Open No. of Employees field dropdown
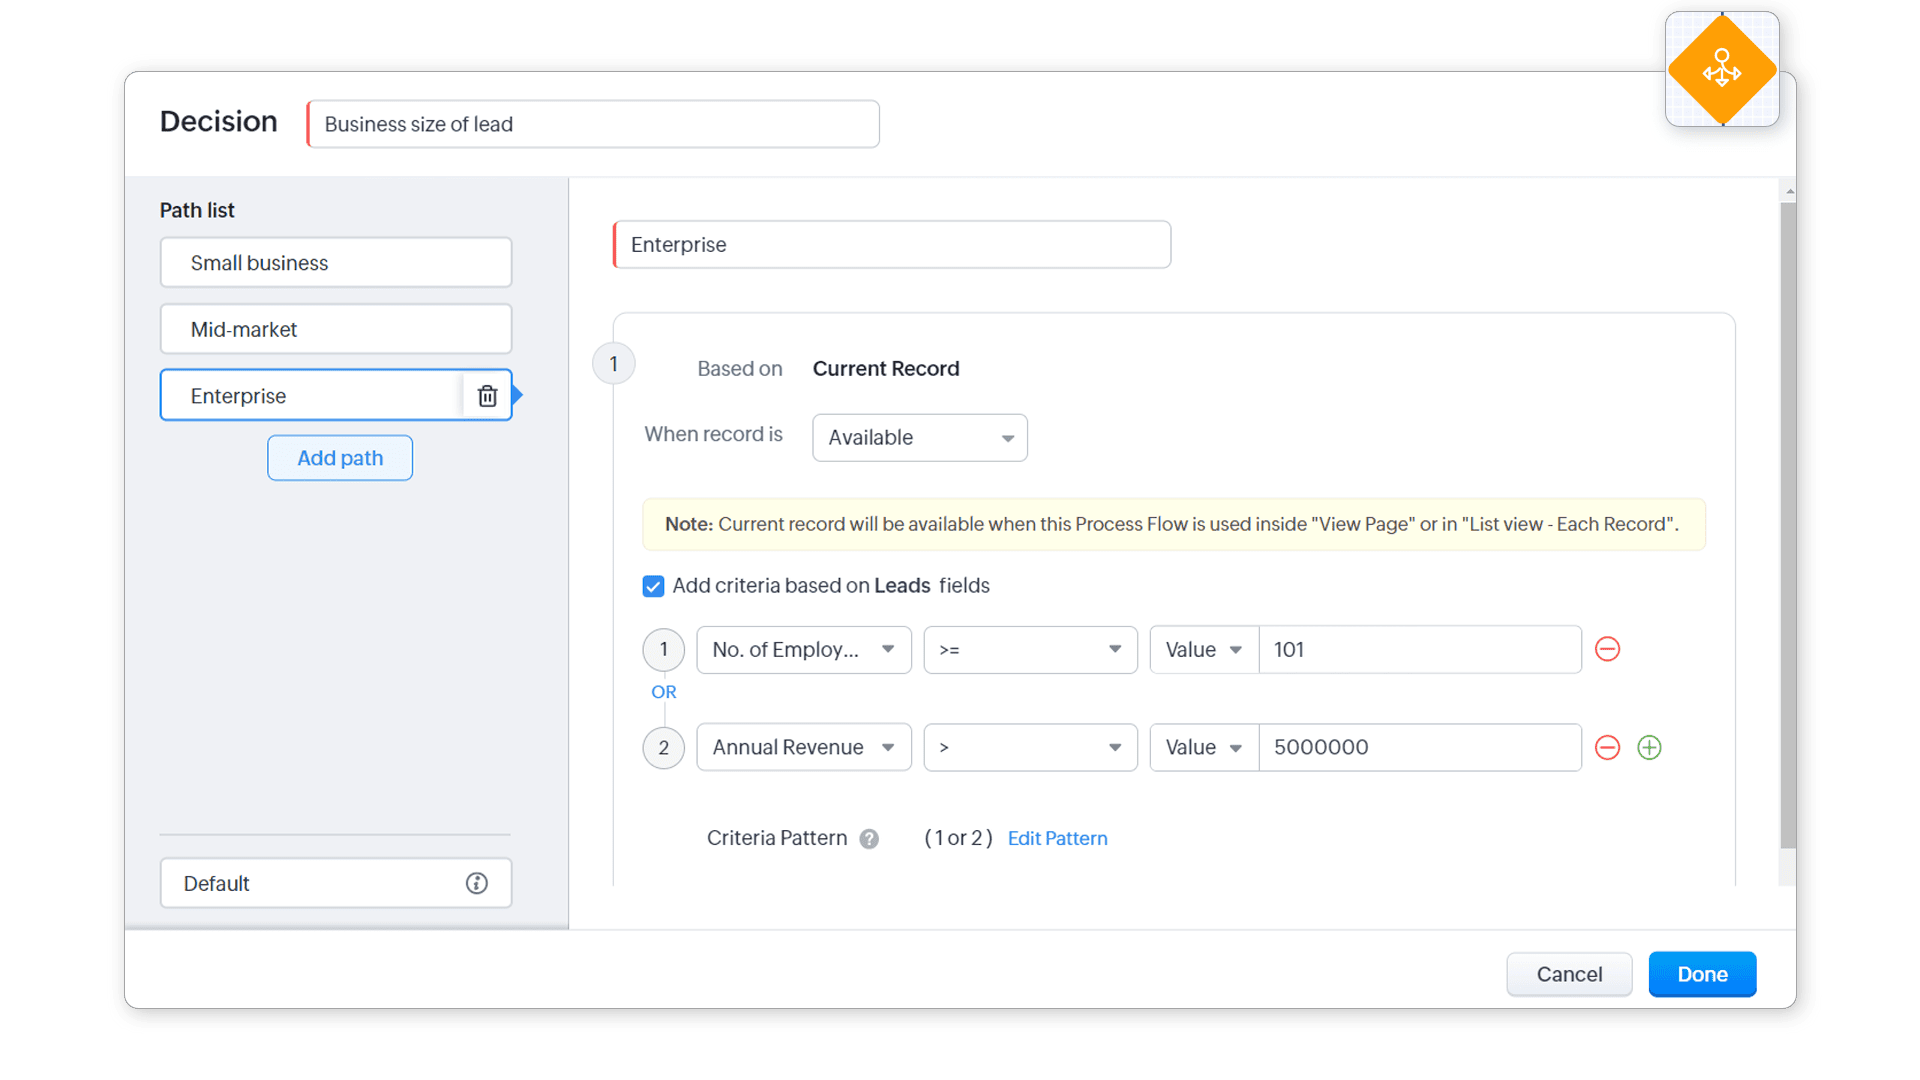Image resolution: width=1920 pixels, height=1080 pixels. point(803,650)
